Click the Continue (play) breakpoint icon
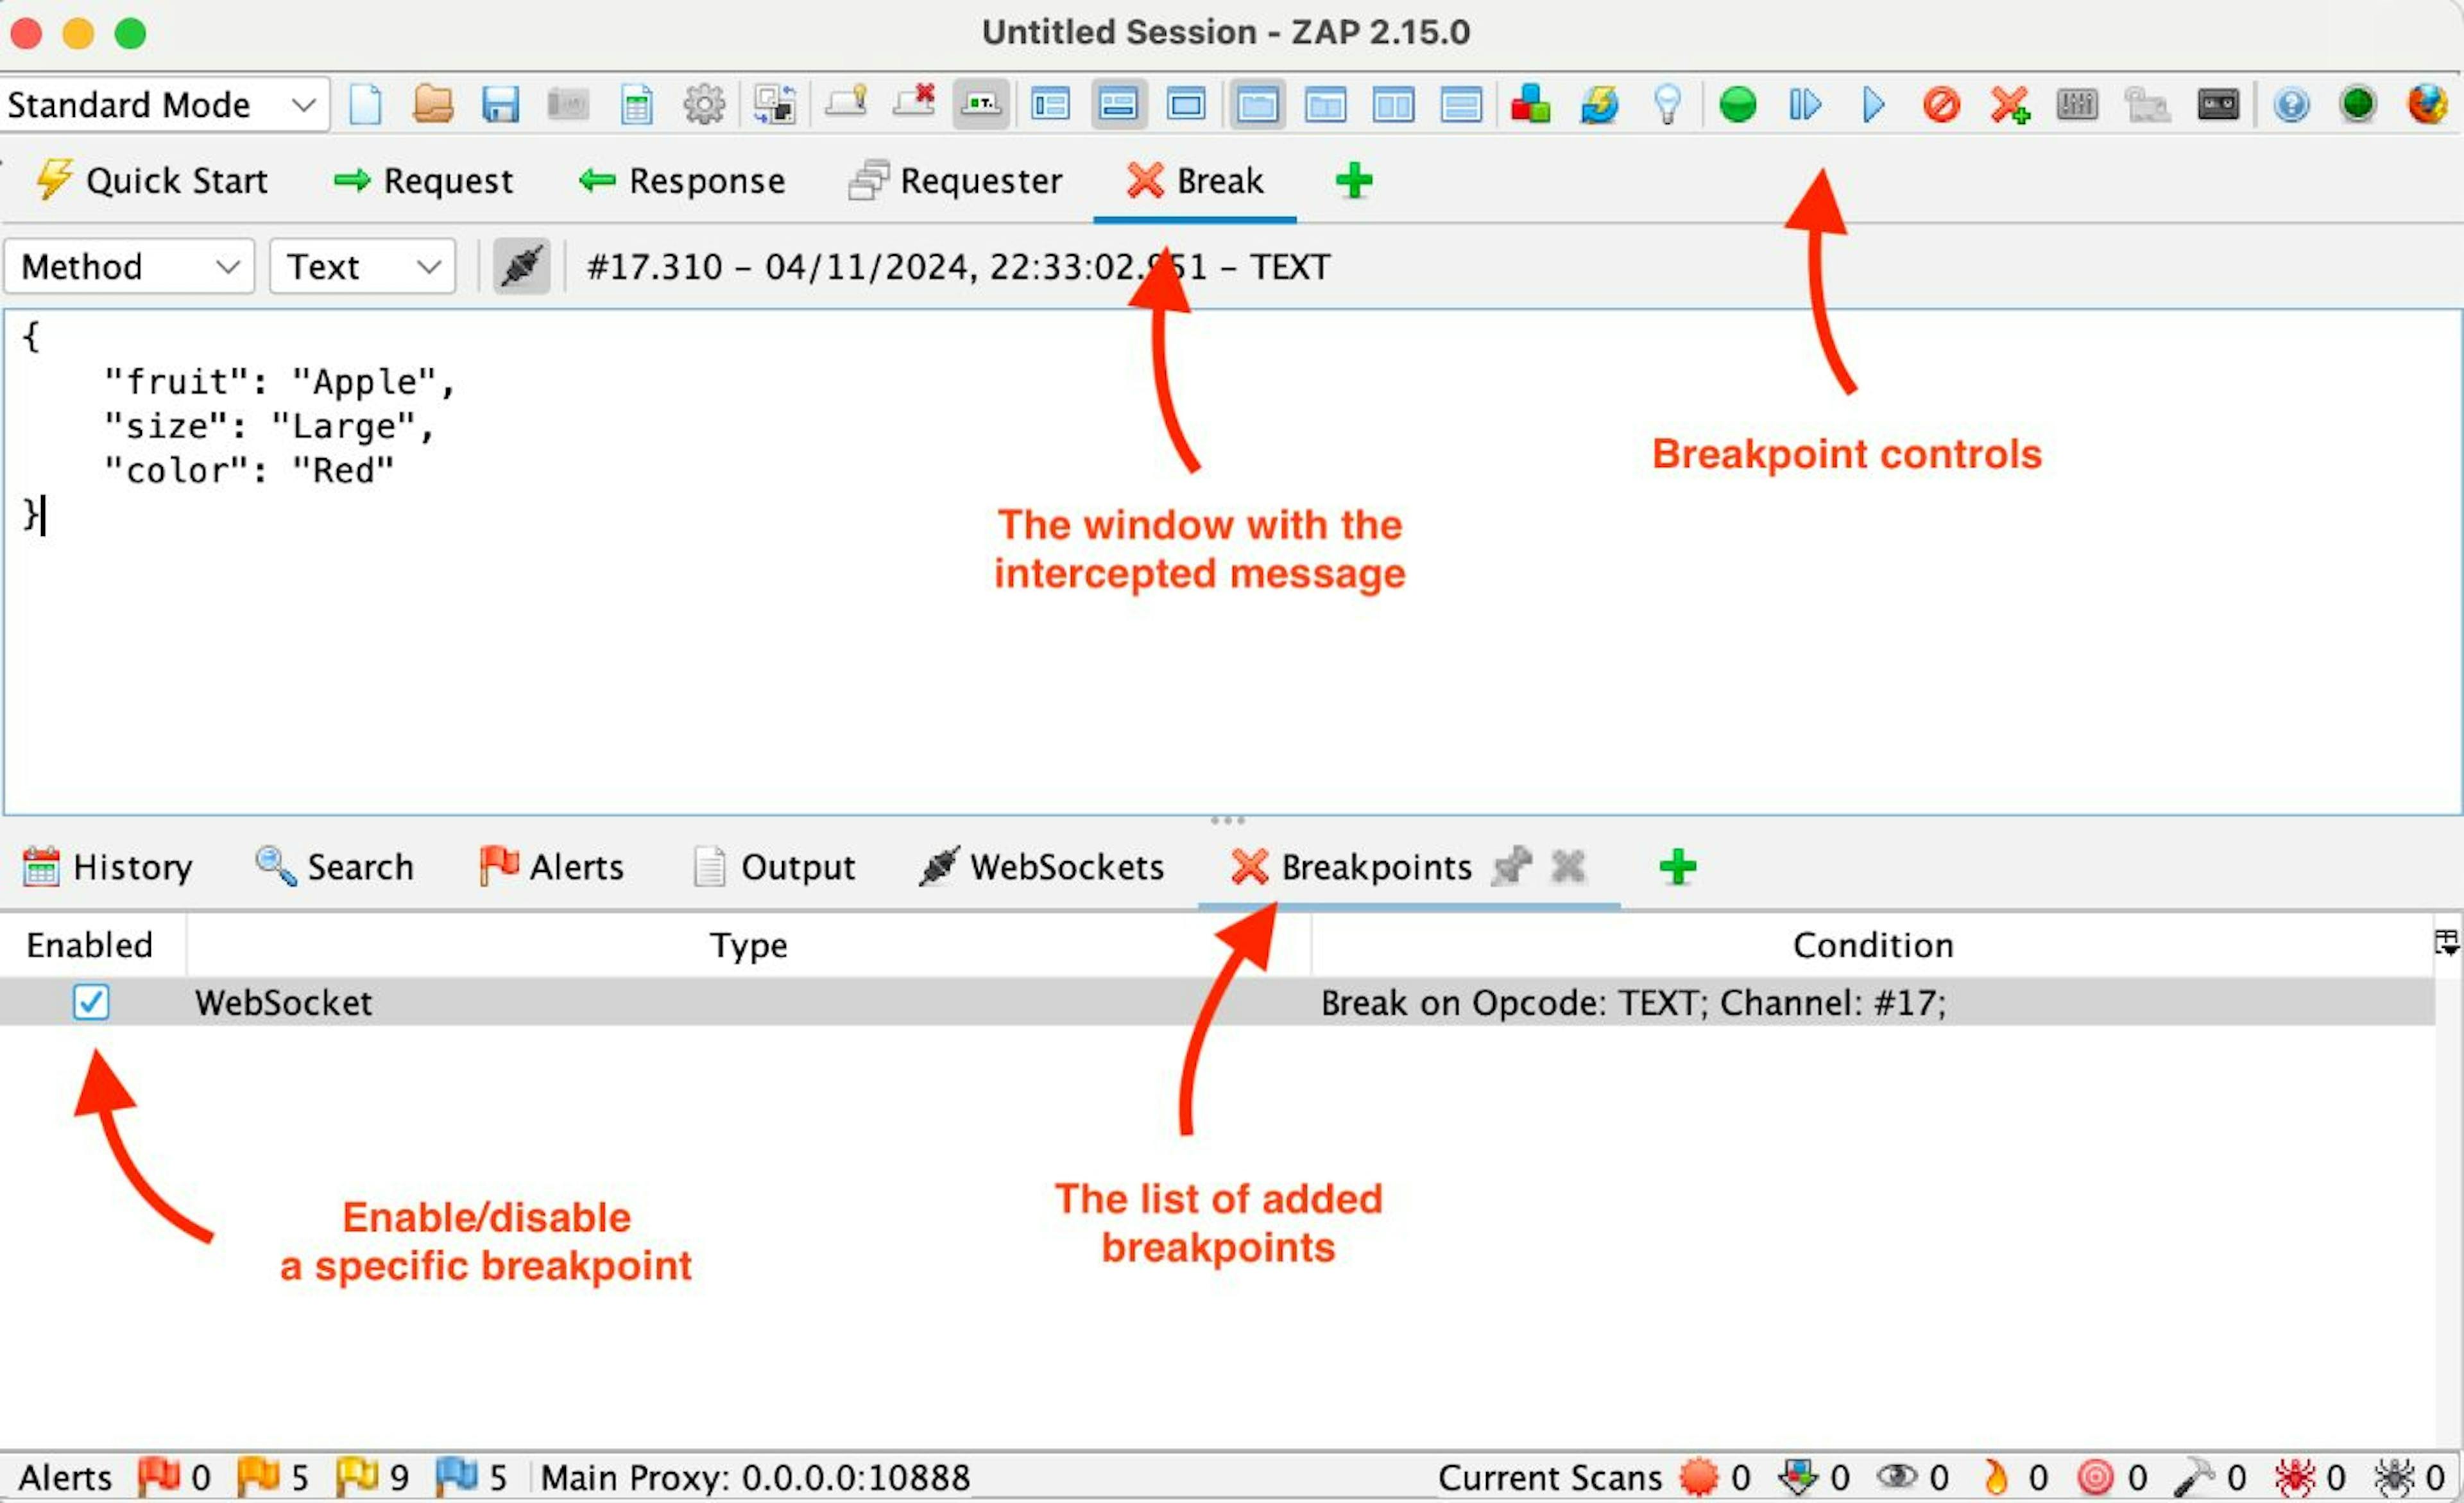2464x1503 pixels. (1873, 105)
